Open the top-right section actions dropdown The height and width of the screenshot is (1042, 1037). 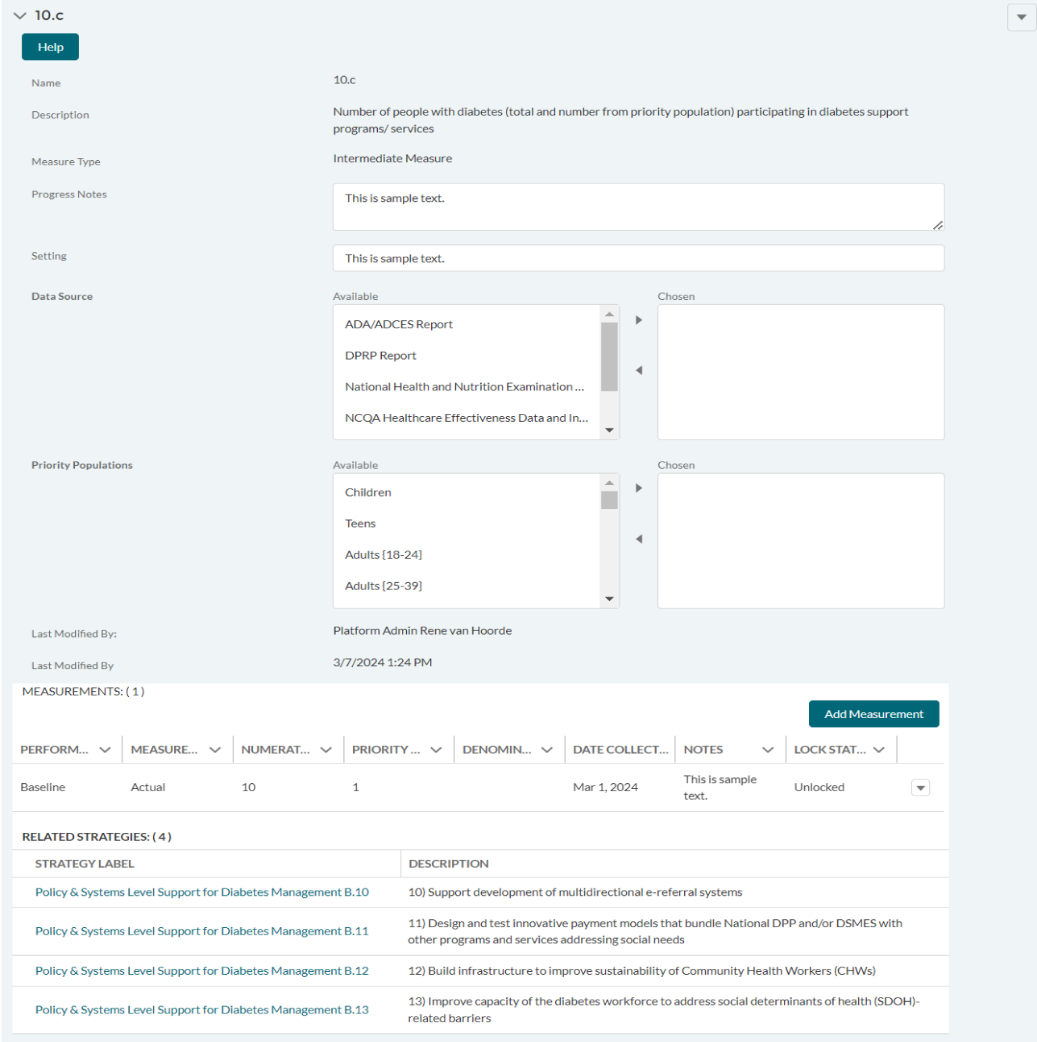tap(1022, 17)
